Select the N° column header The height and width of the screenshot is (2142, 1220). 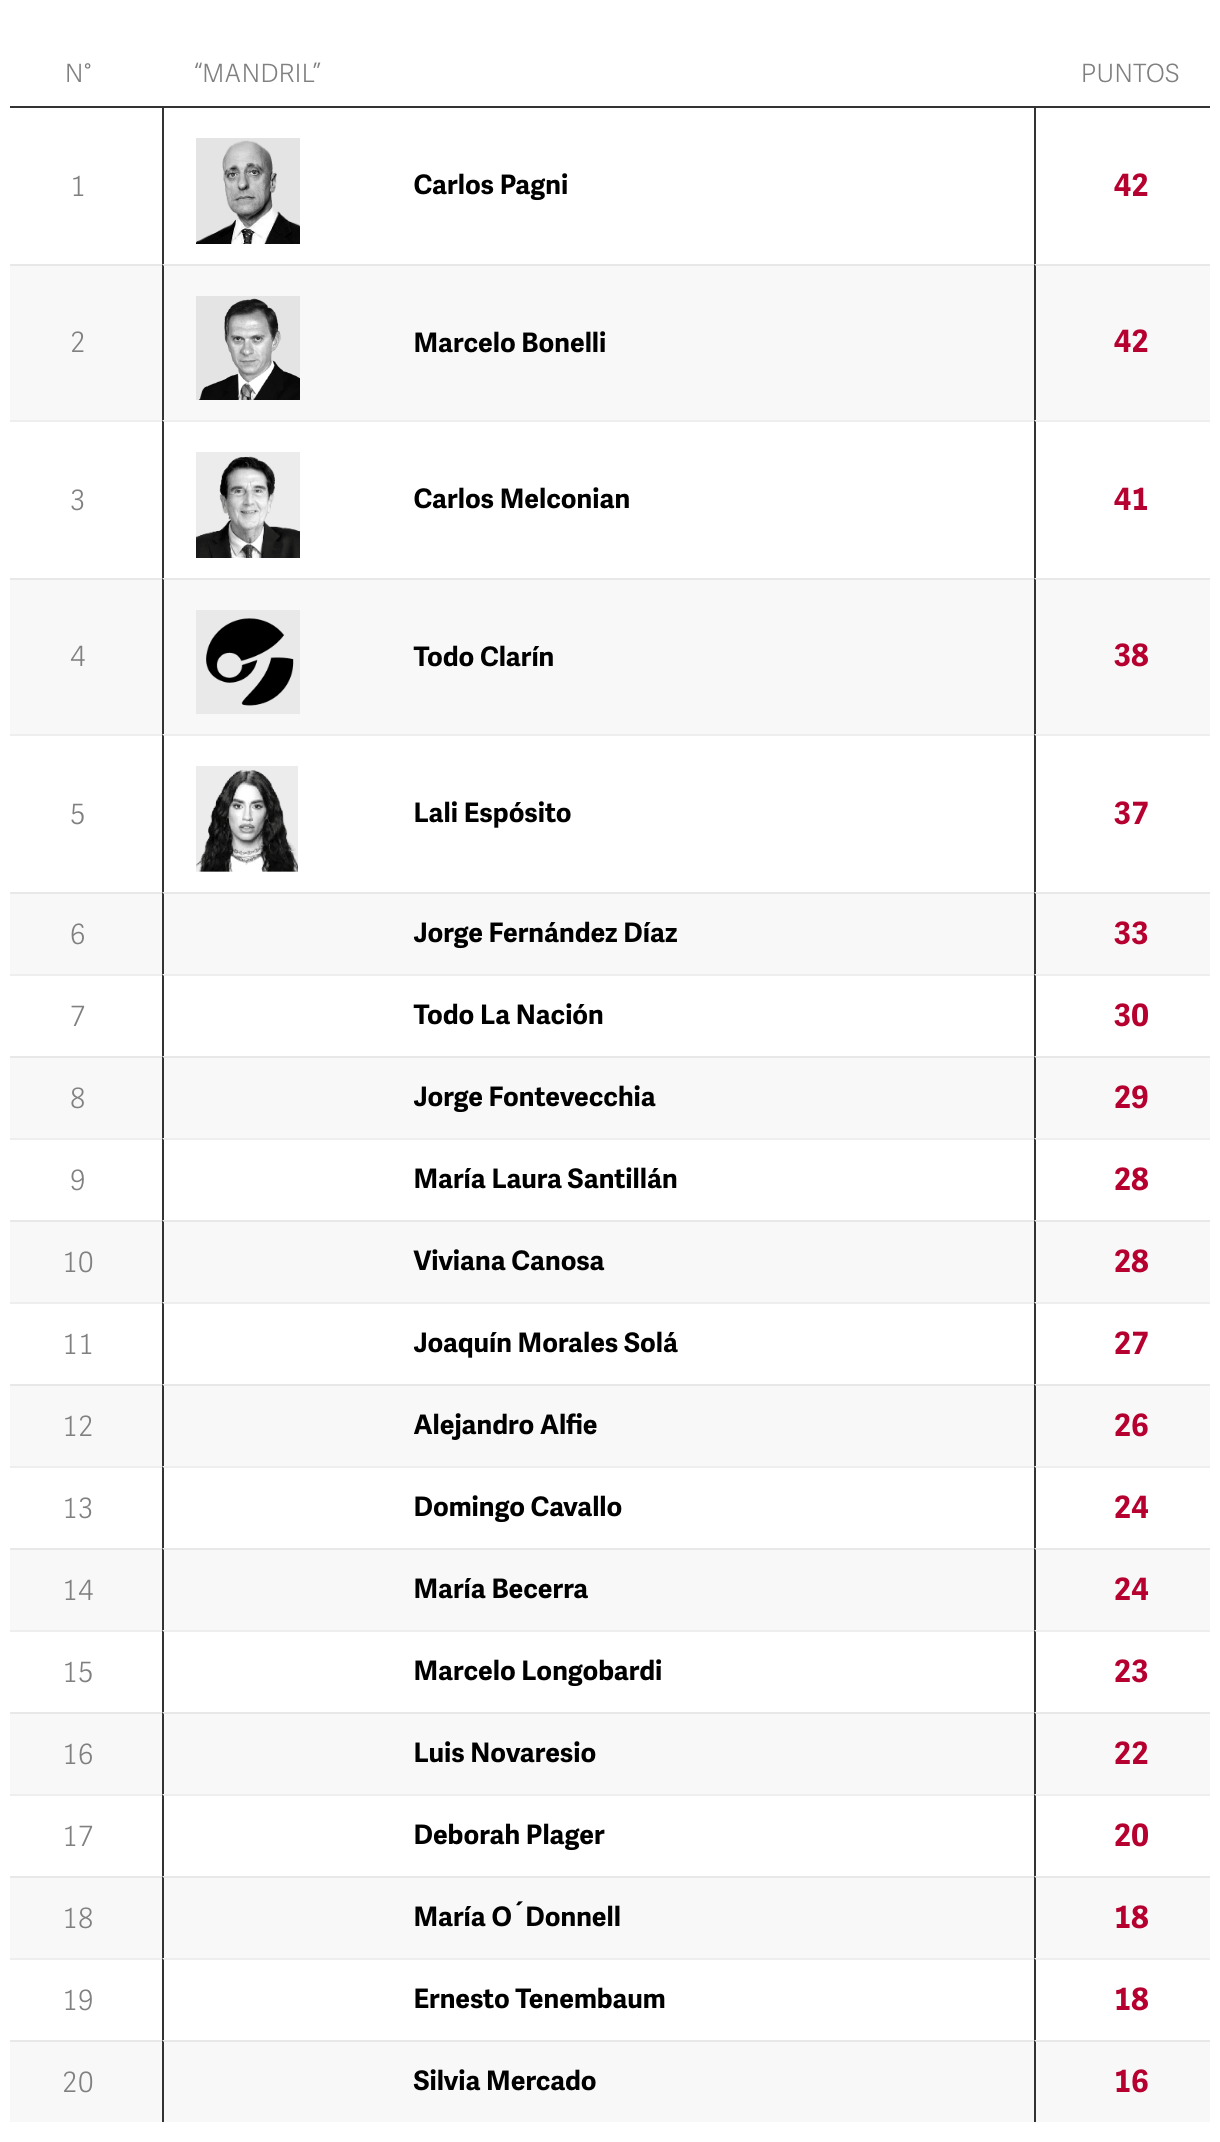[78, 73]
